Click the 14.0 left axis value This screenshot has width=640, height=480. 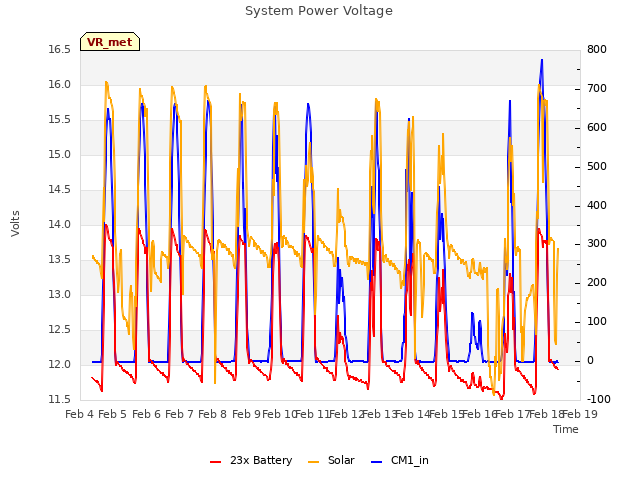[x=60, y=224]
